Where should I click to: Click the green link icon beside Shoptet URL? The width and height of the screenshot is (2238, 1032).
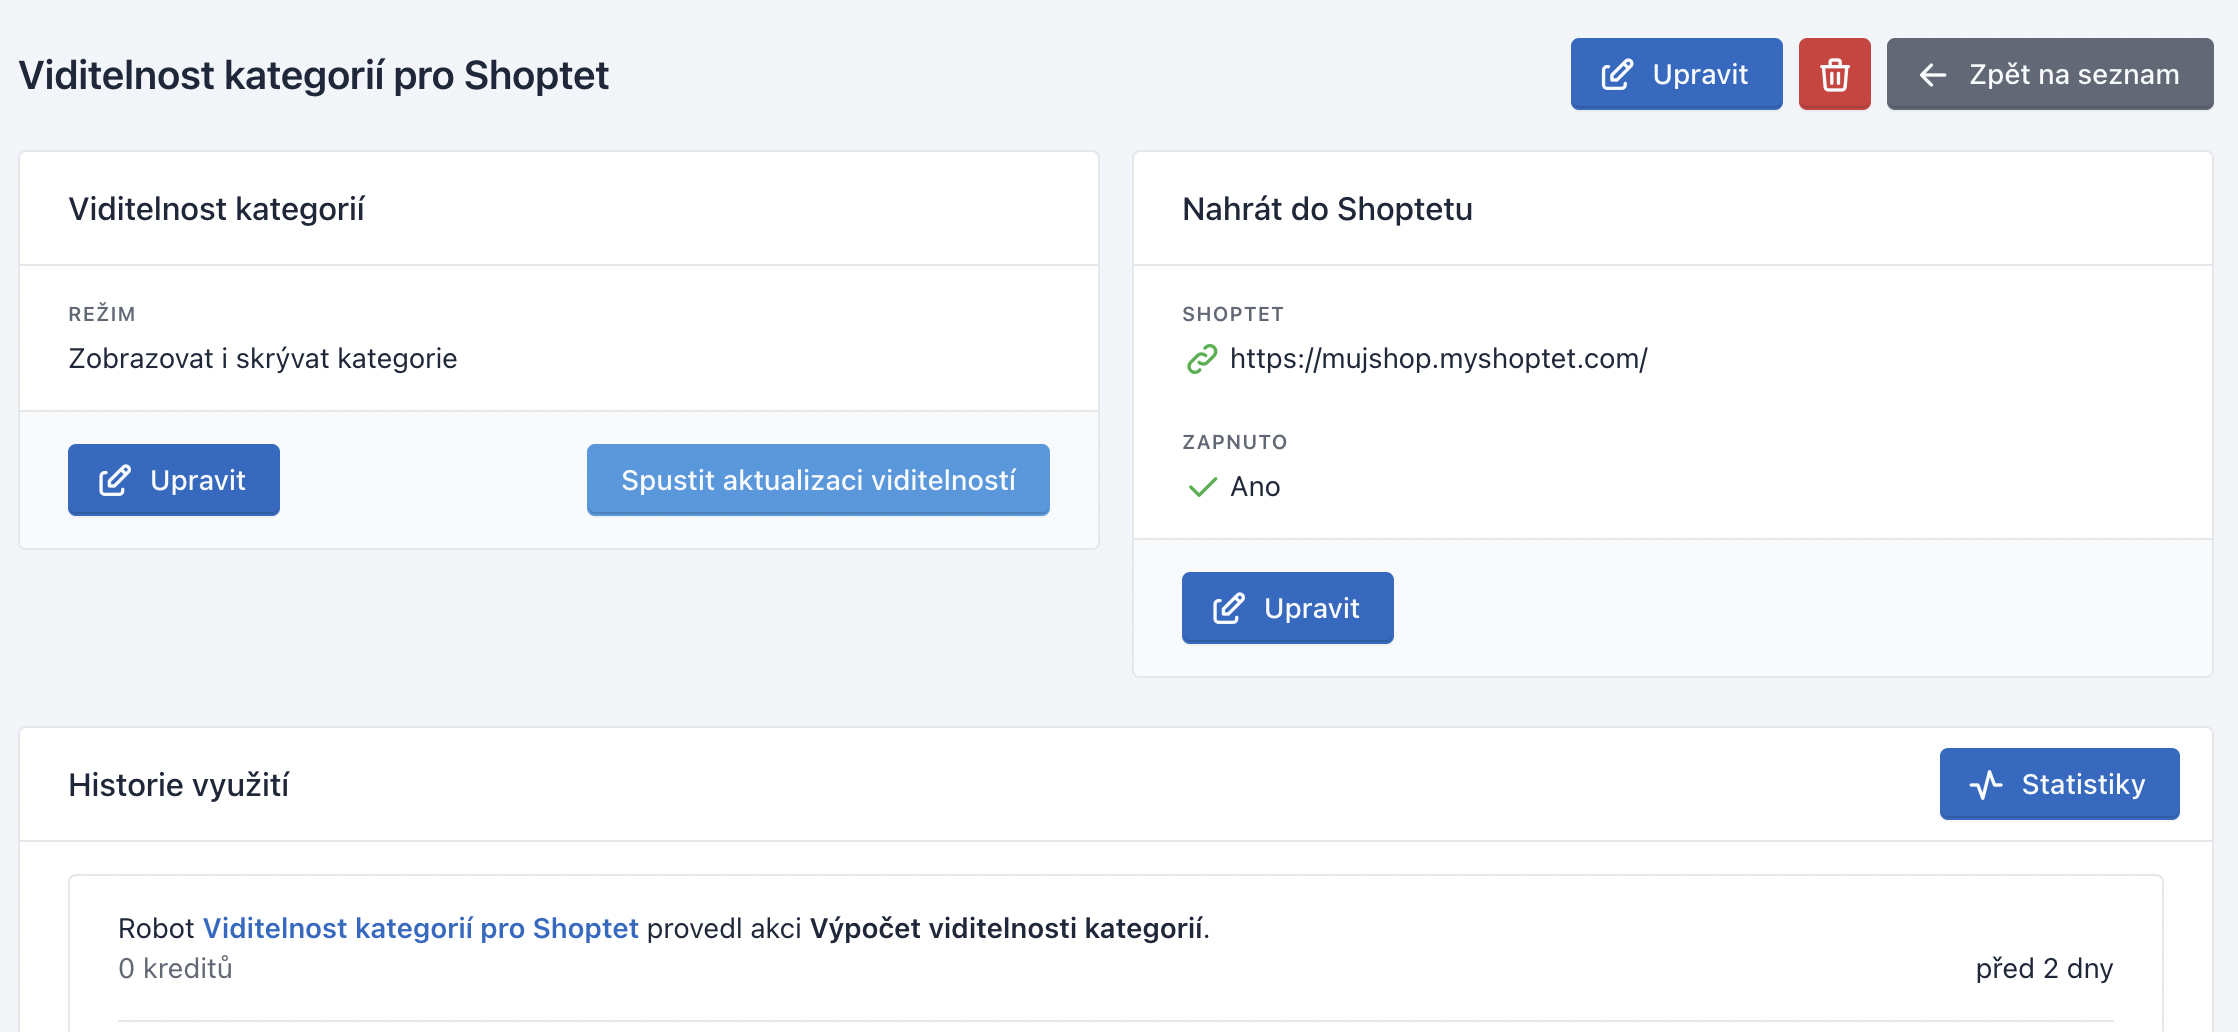pyautogui.click(x=1201, y=359)
